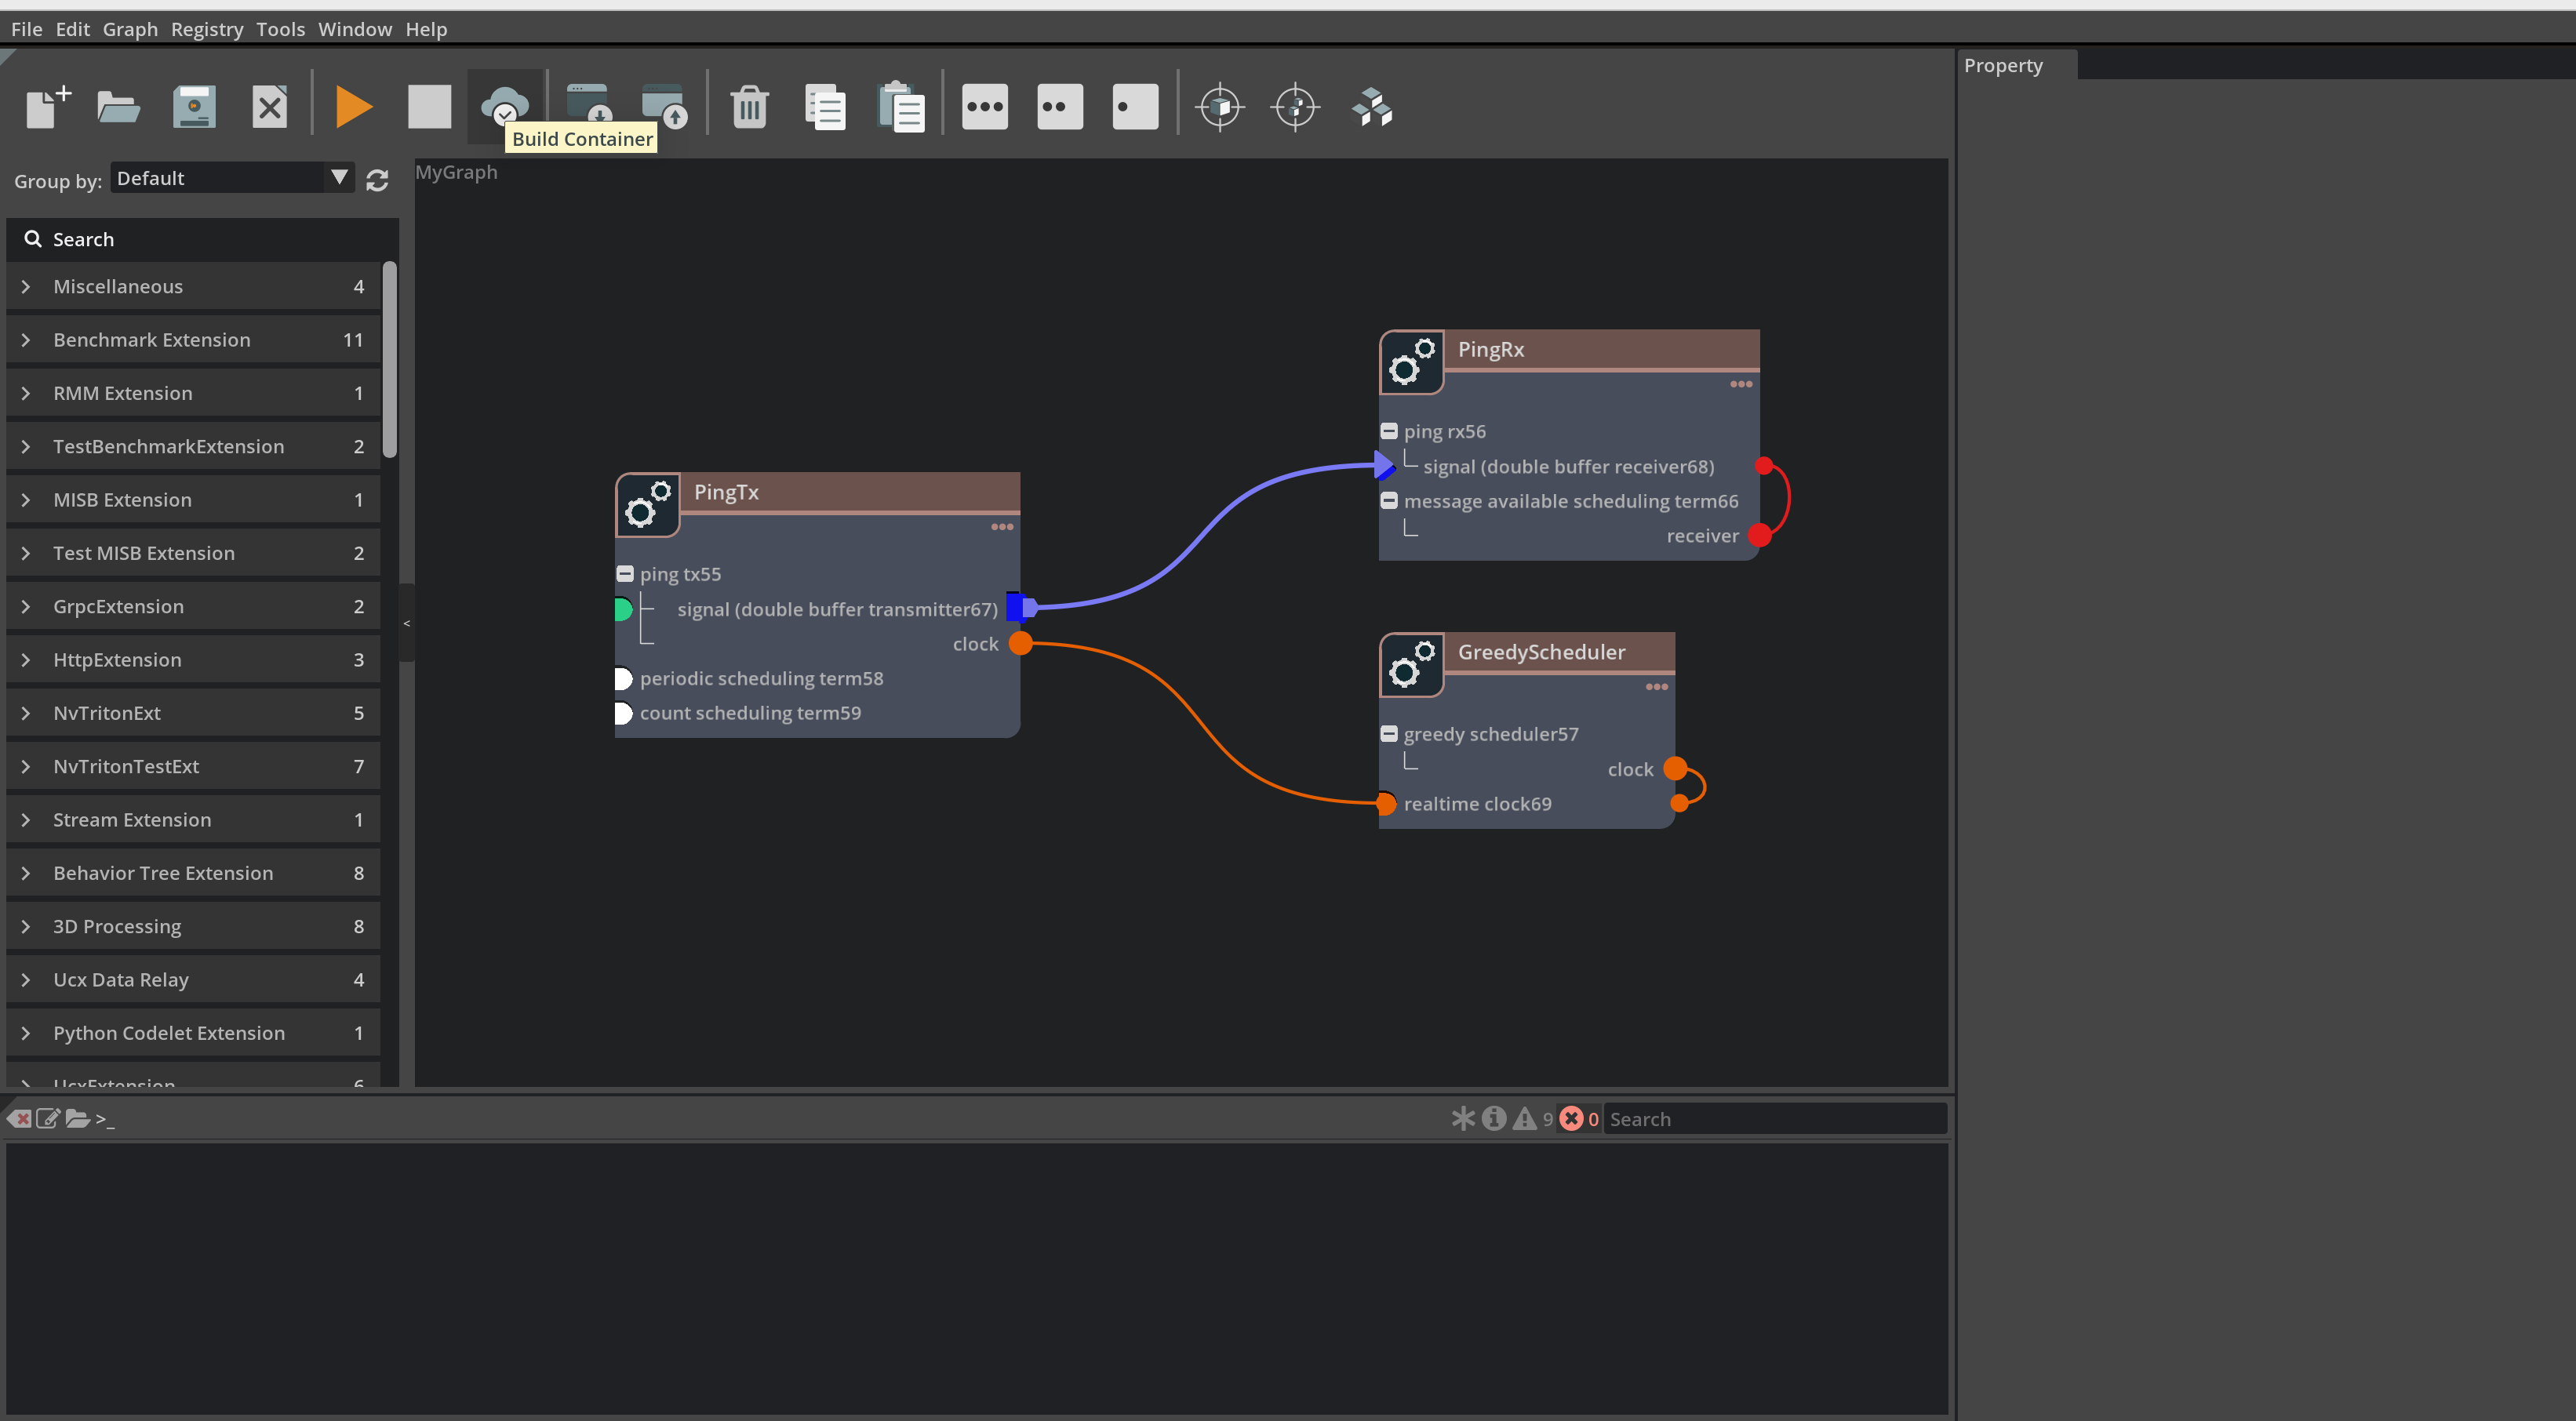Collapse the ping rx56 component in PingRx

(x=1389, y=431)
